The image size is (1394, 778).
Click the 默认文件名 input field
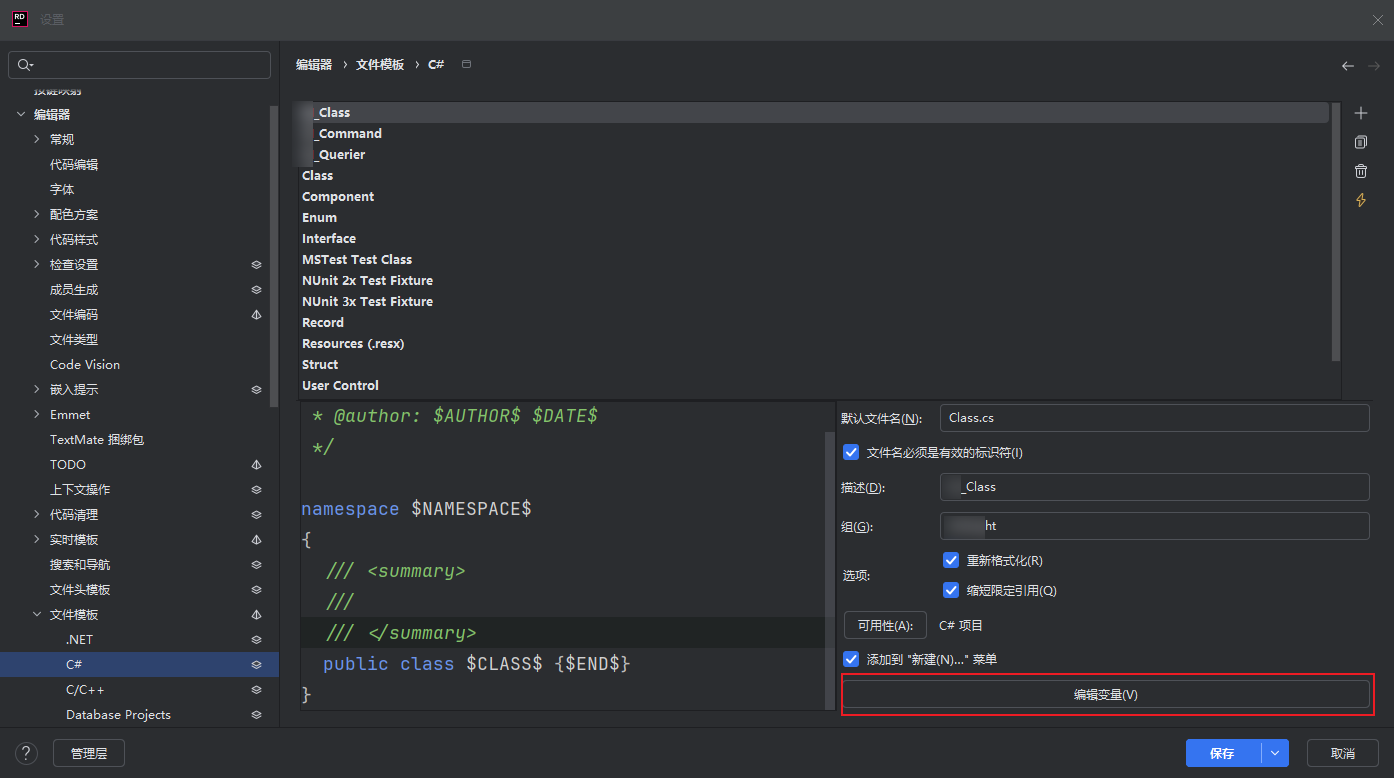click(1154, 418)
